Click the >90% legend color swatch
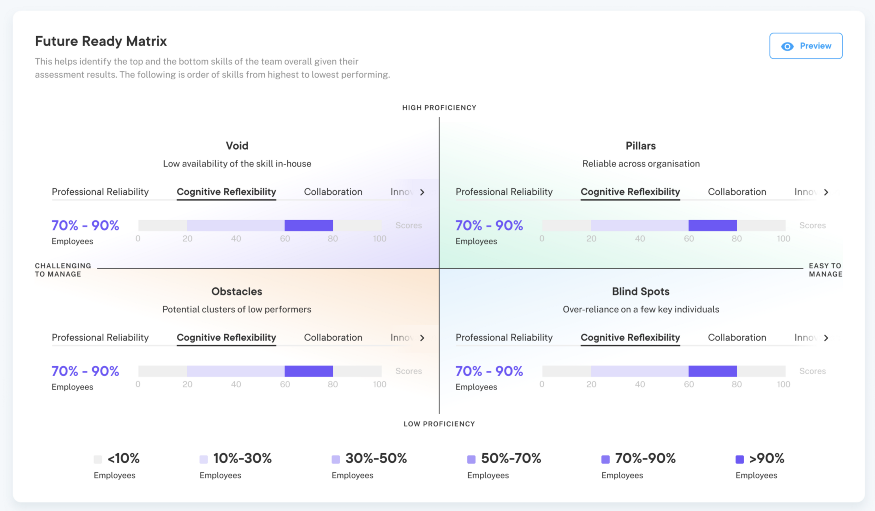The width and height of the screenshot is (875, 511). [x=740, y=460]
